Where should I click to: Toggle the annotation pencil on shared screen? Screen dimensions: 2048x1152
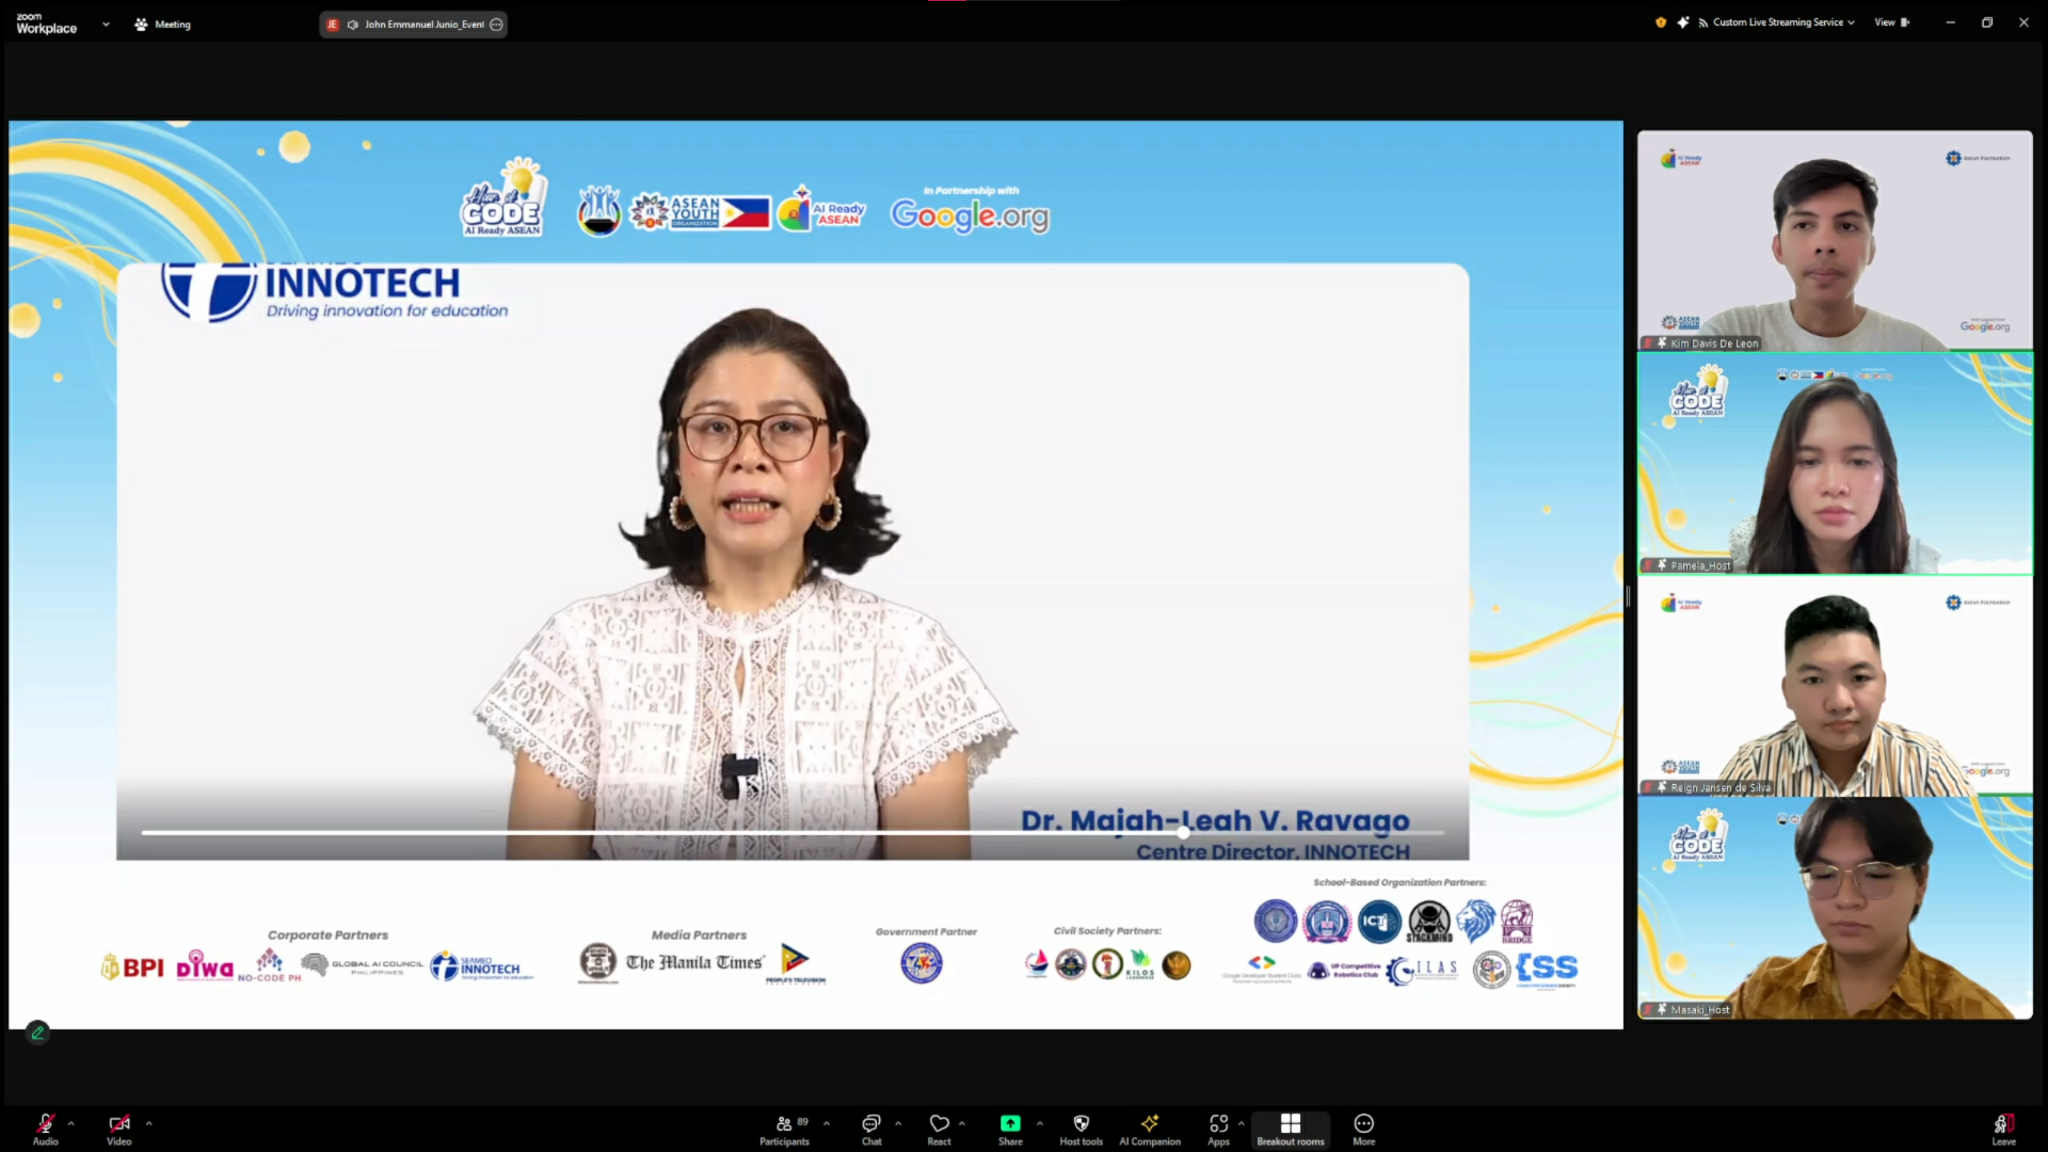(37, 1032)
